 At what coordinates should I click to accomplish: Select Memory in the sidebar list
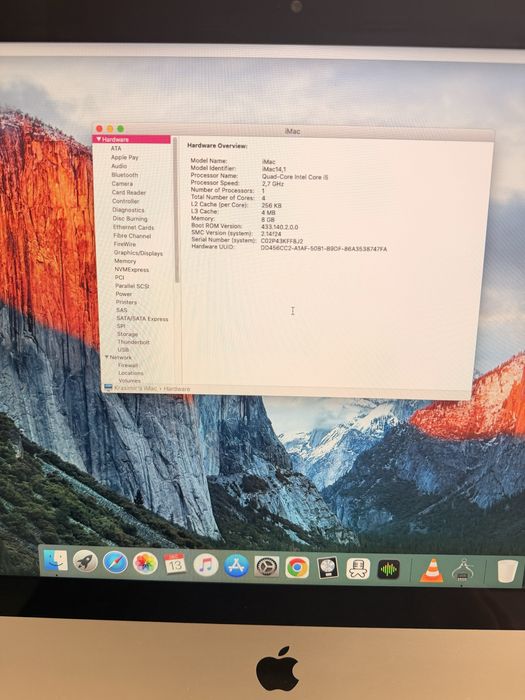click(125, 261)
